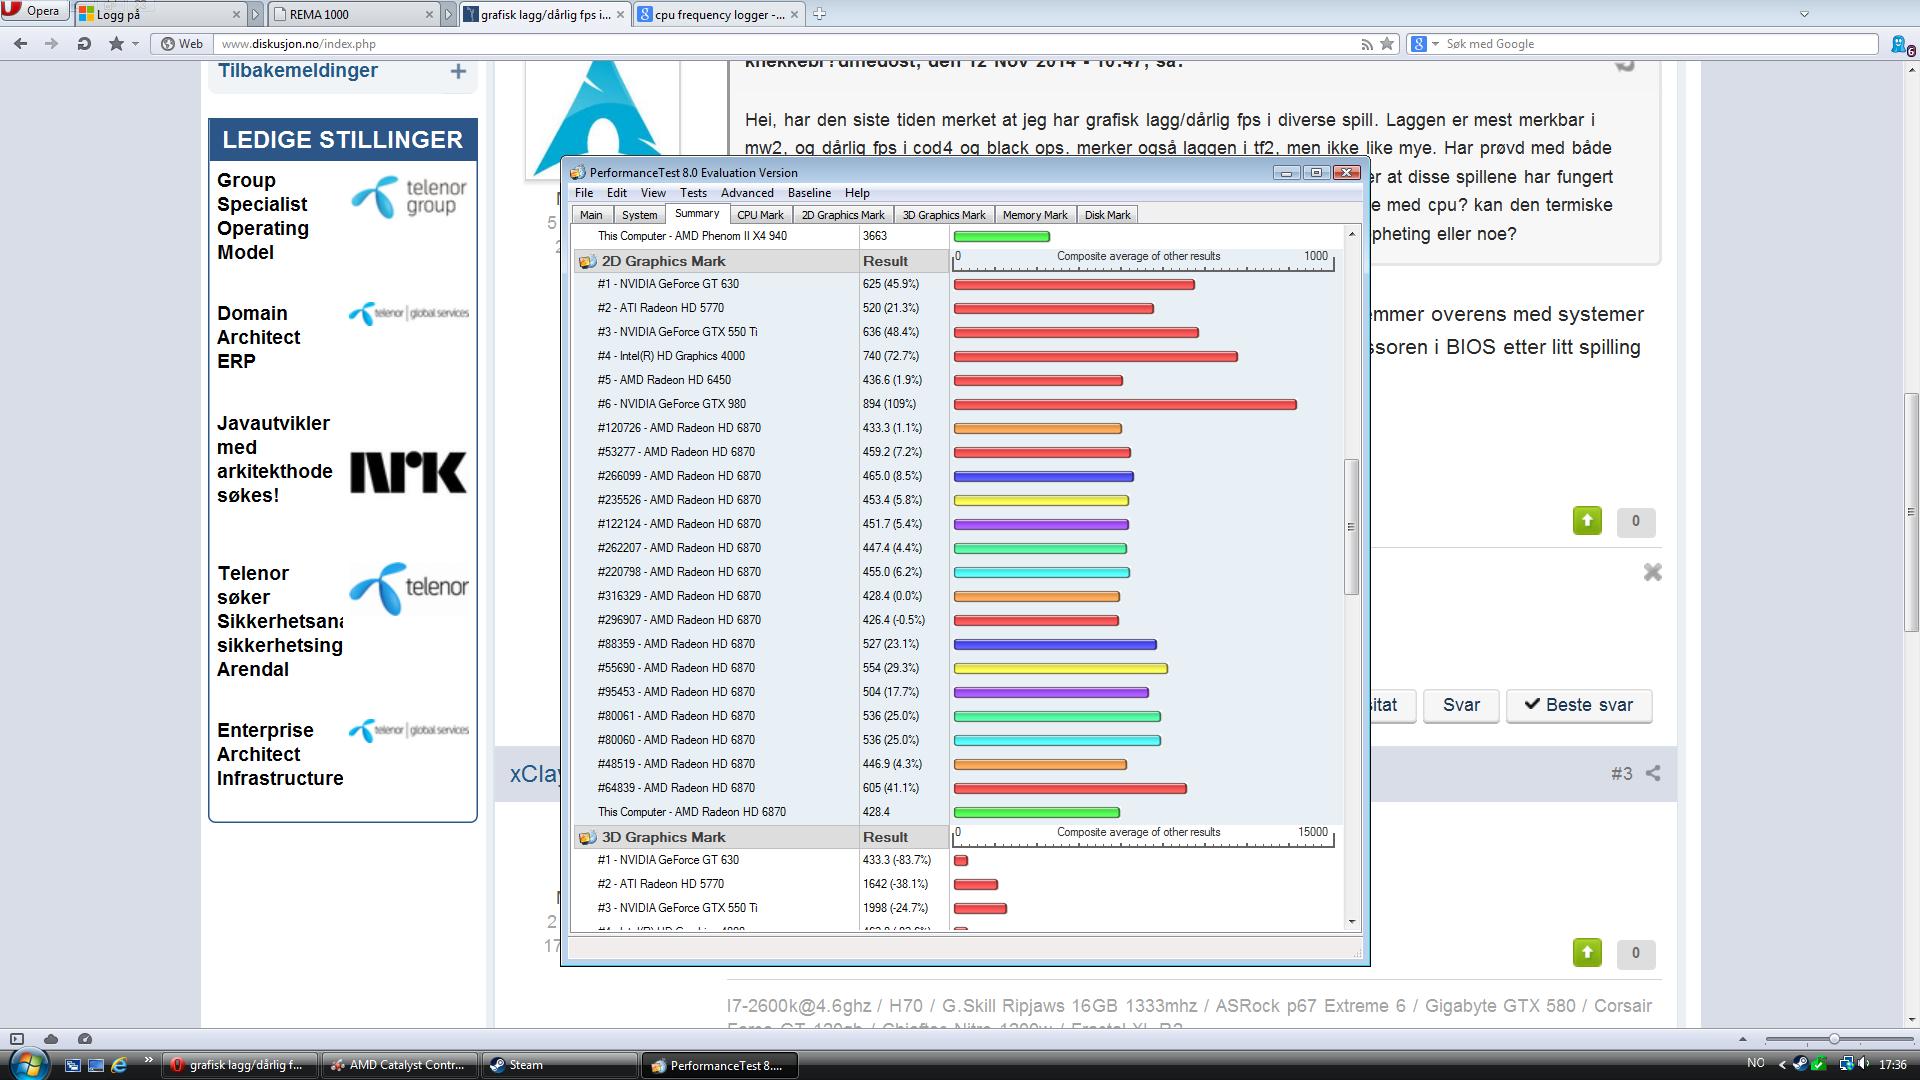Switch to the CPU Mark tab

tap(760, 215)
